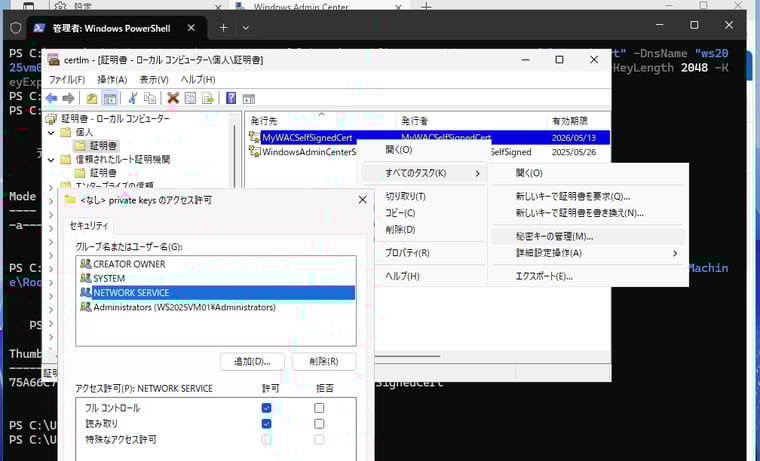Click the 証明書 - ローカル コンピューター root node icon
Viewport: 760px width, 461px height.
coord(51,119)
